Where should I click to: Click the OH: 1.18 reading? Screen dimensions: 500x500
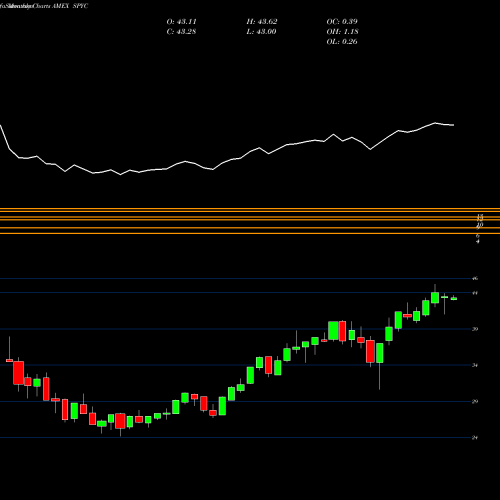coord(342,32)
